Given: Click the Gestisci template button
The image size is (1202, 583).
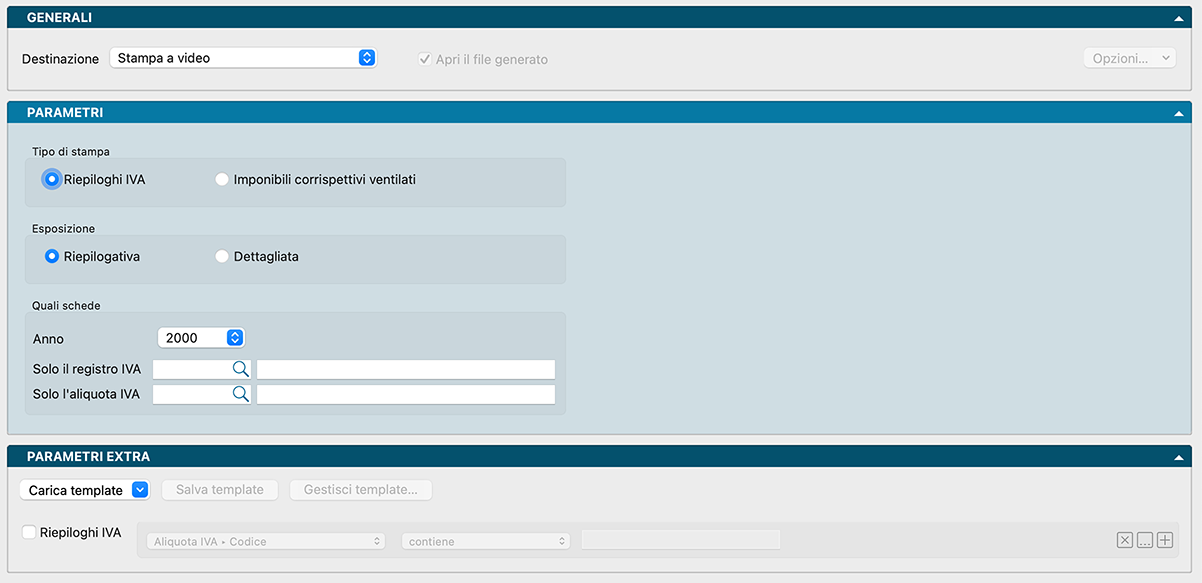Looking at the screenshot, I should [361, 490].
